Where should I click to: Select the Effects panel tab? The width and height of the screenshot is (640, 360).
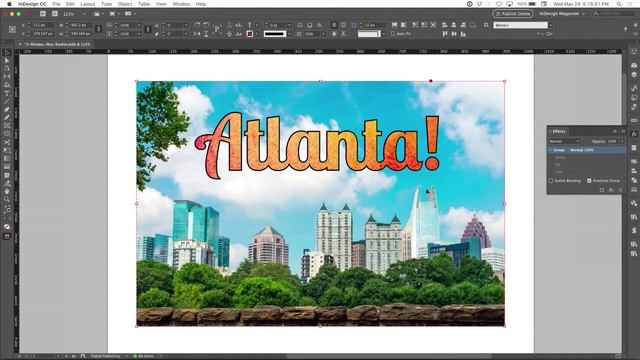pos(559,131)
